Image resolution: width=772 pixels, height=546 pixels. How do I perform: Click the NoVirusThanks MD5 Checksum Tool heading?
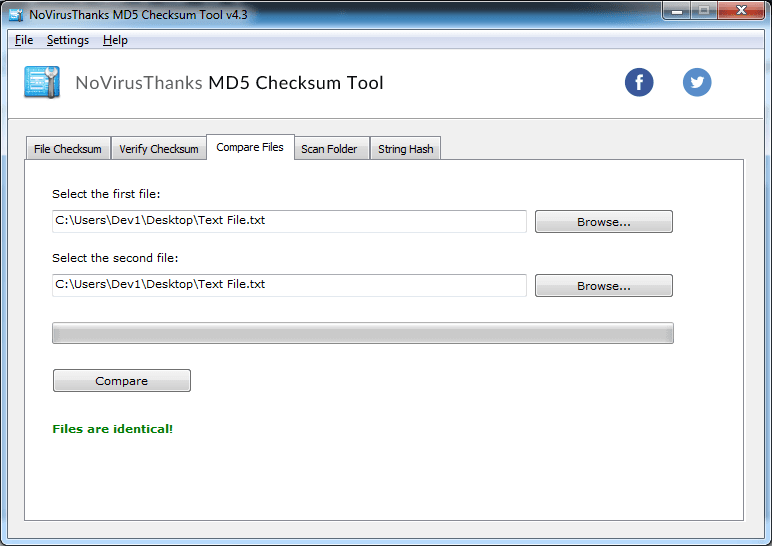click(x=229, y=83)
